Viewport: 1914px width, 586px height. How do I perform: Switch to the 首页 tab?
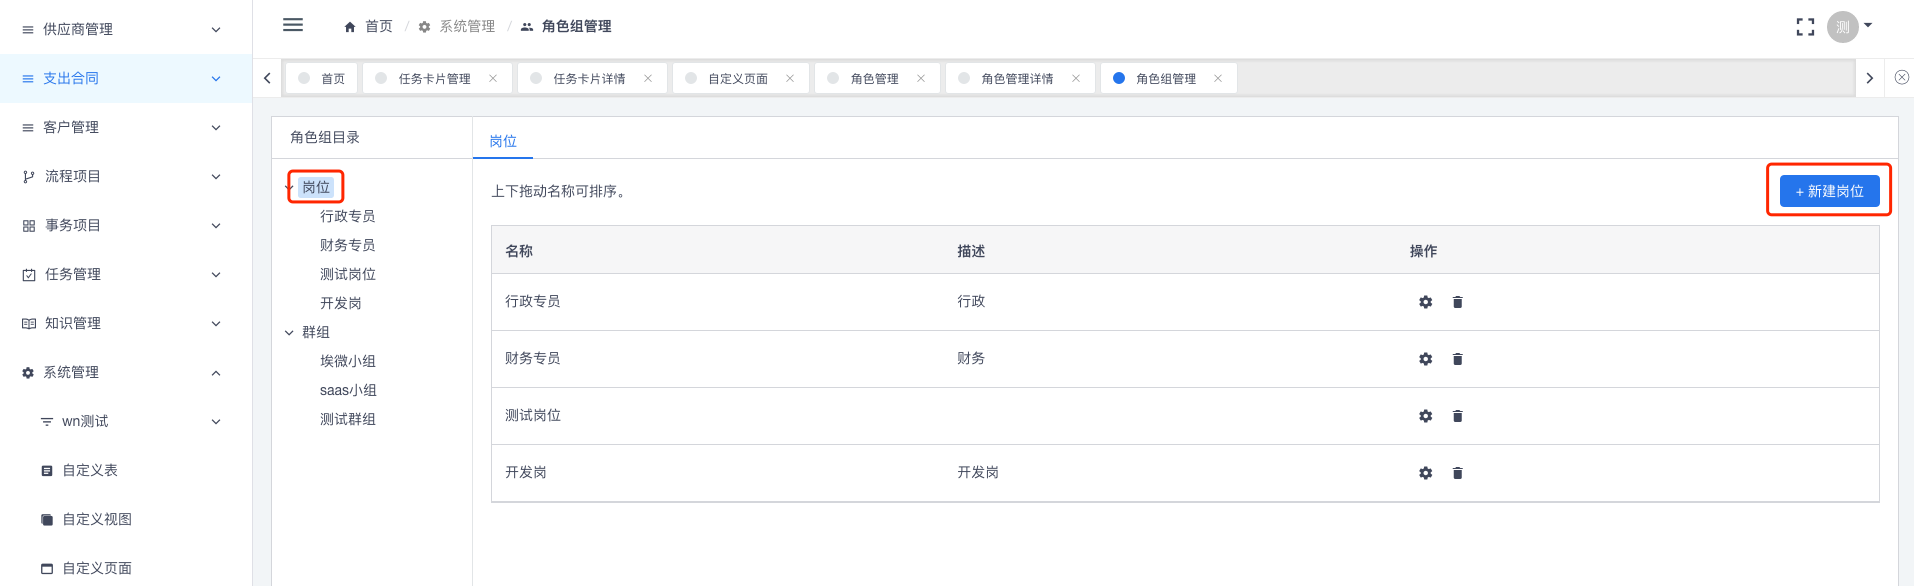coord(322,78)
